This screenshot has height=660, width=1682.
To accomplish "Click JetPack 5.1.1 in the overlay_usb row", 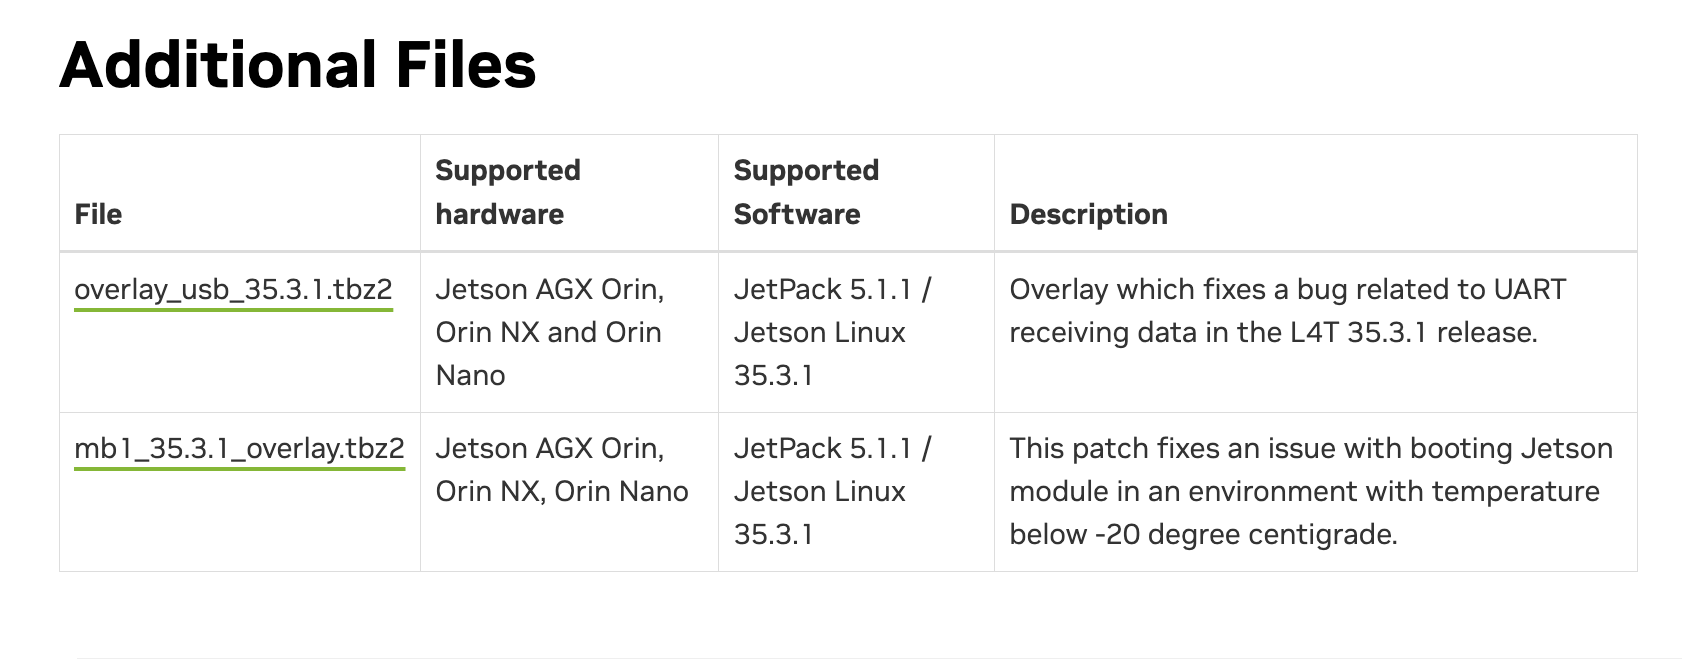I will (823, 290).
